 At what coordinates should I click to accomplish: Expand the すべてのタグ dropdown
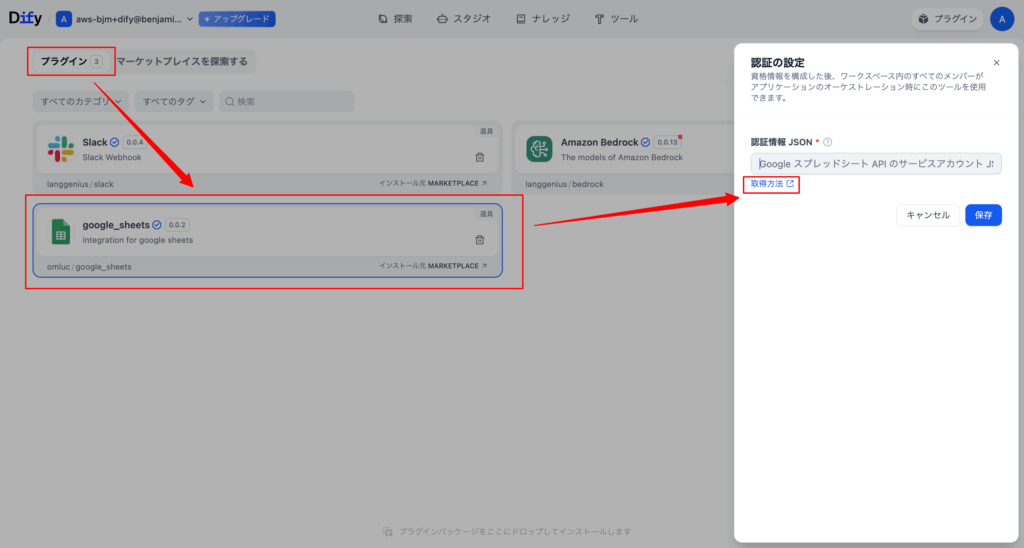[174, 101]
